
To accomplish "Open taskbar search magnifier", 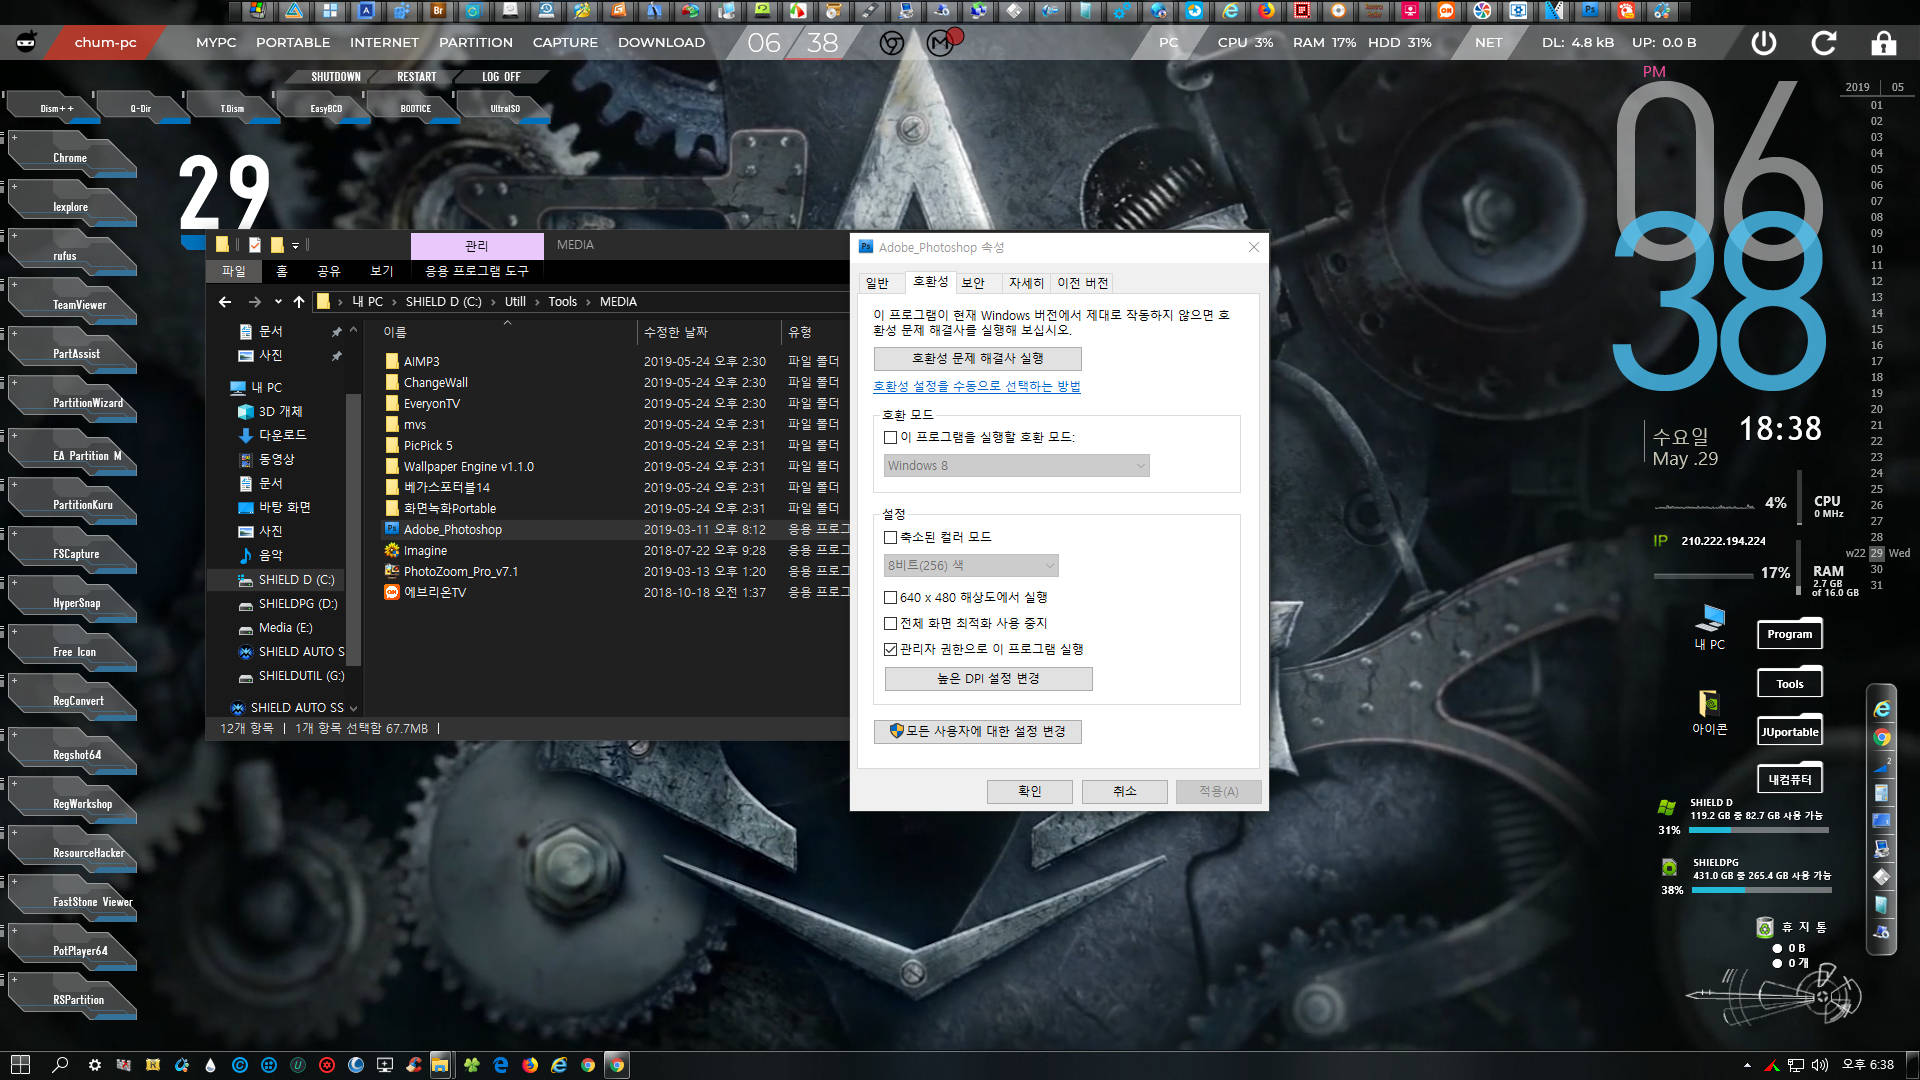I will (x=60, y=1065).
